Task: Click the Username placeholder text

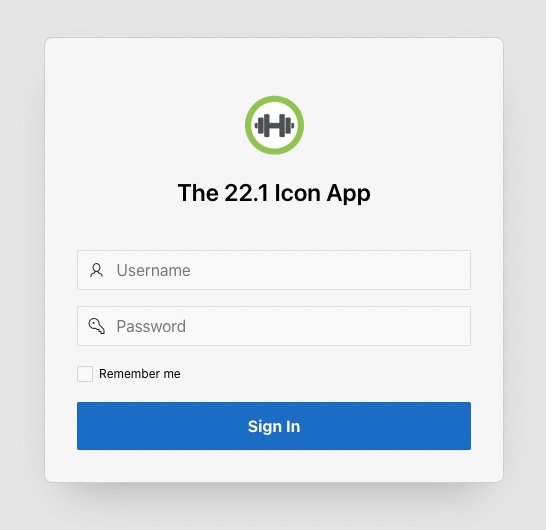Action: 154,271
